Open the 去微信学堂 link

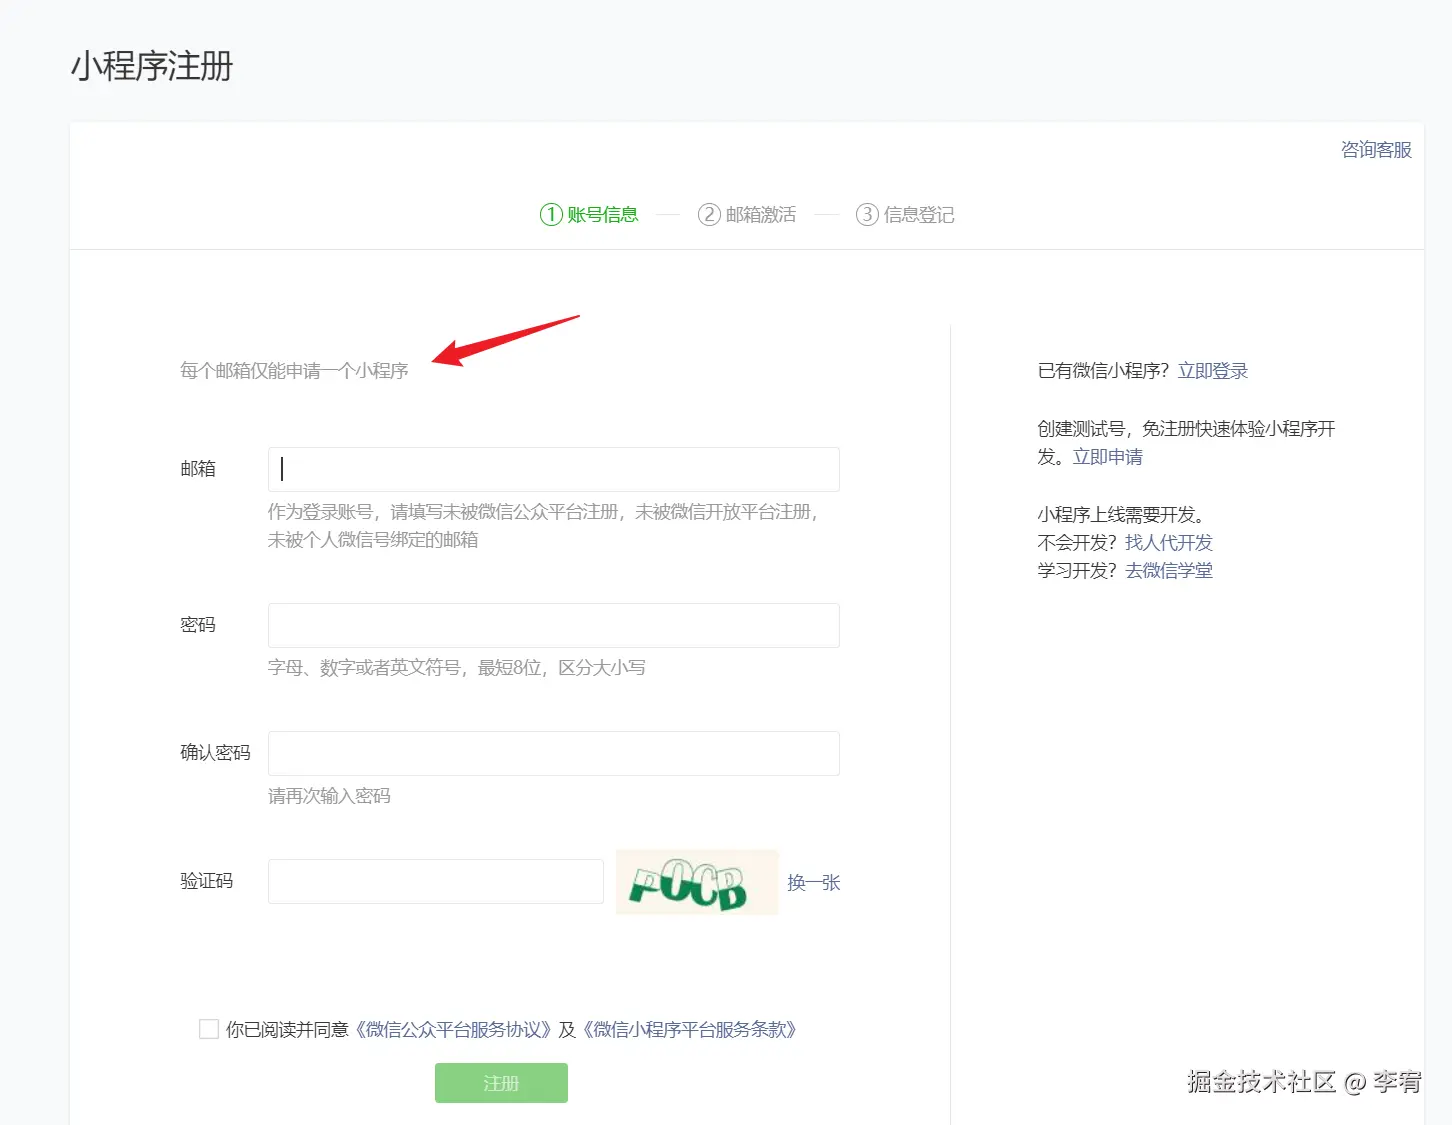pyautogui.click(x=1169, y=571)
